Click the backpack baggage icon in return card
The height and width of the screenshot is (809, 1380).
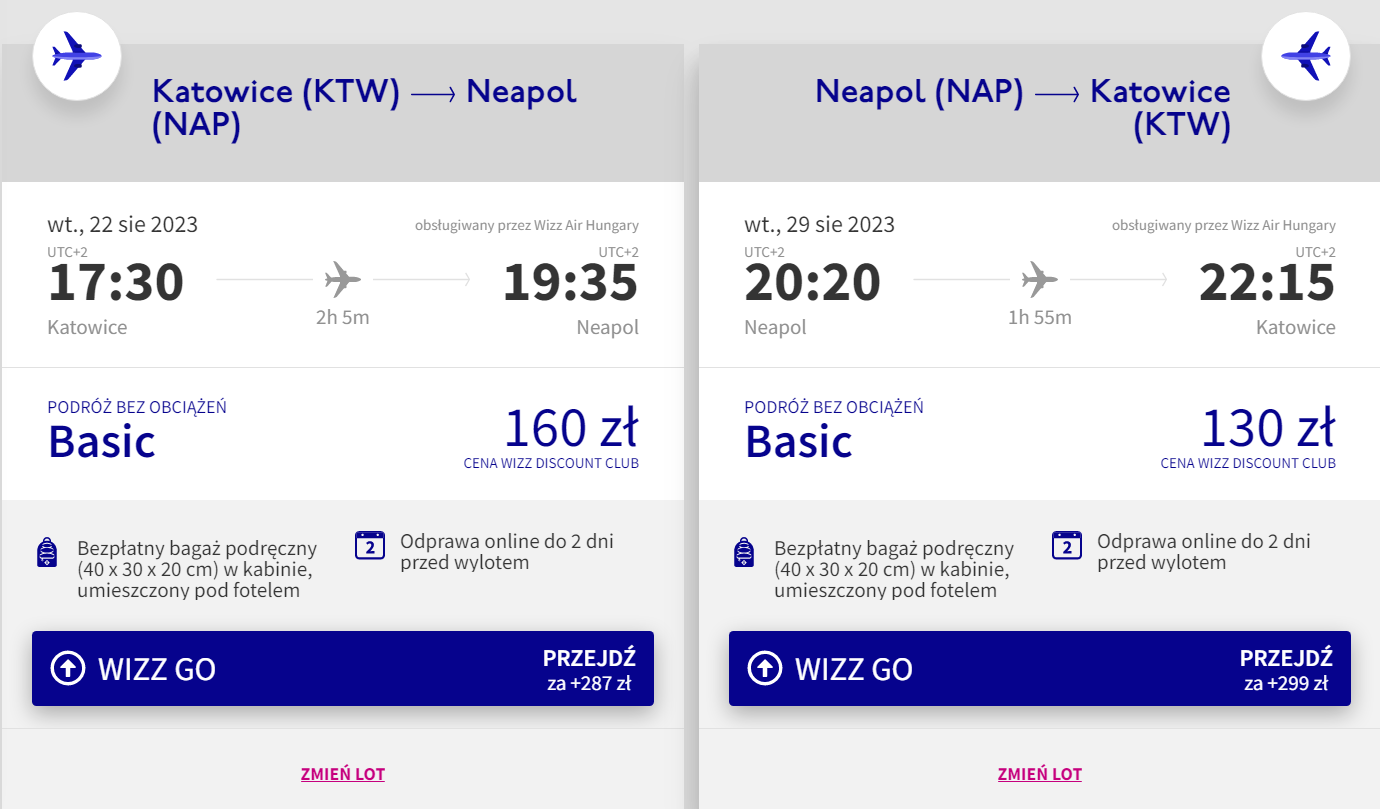744,552
